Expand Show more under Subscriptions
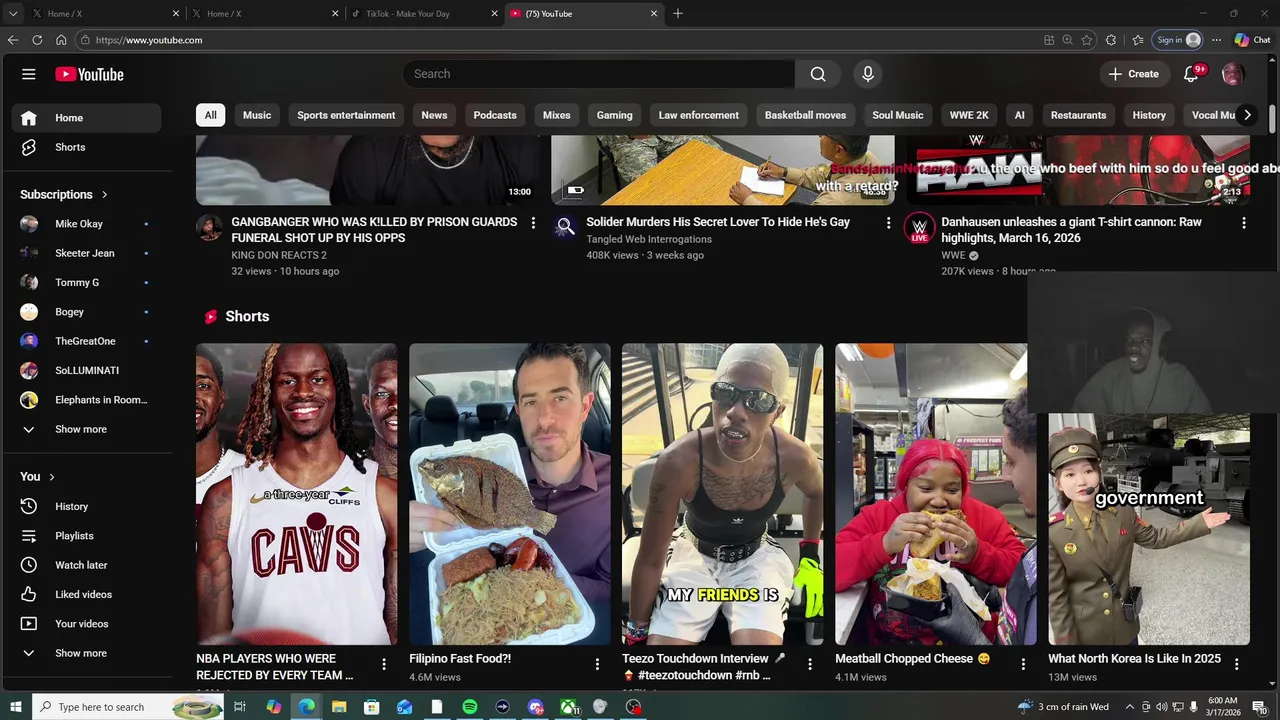 pyautogui.click(x=86, y=429)
